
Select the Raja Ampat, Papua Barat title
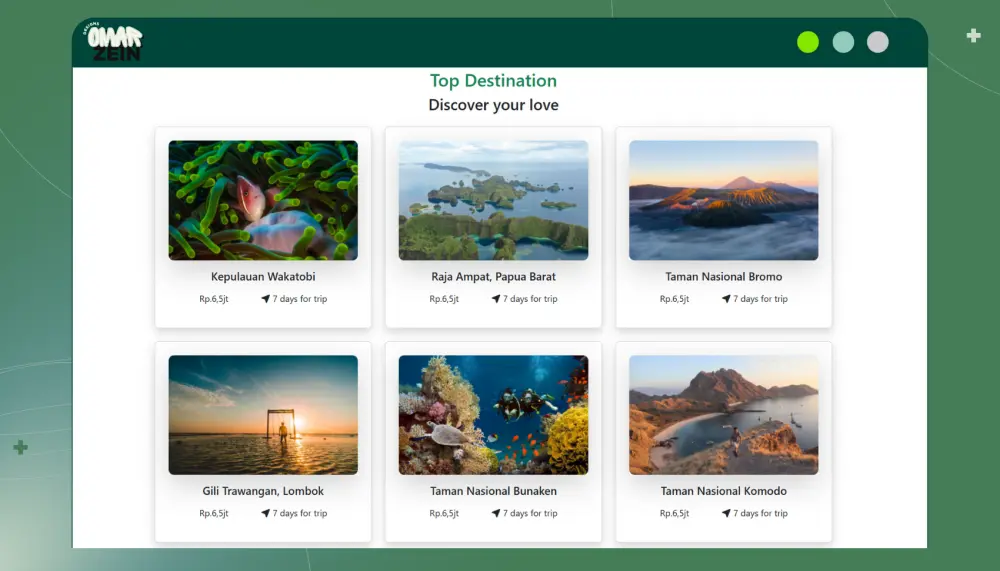[493, 277]
